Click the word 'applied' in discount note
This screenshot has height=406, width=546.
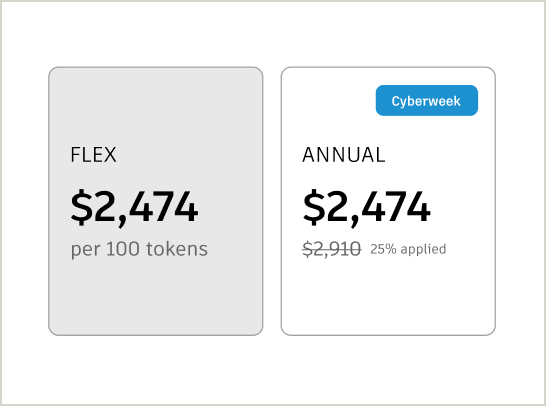pos(423,250)
